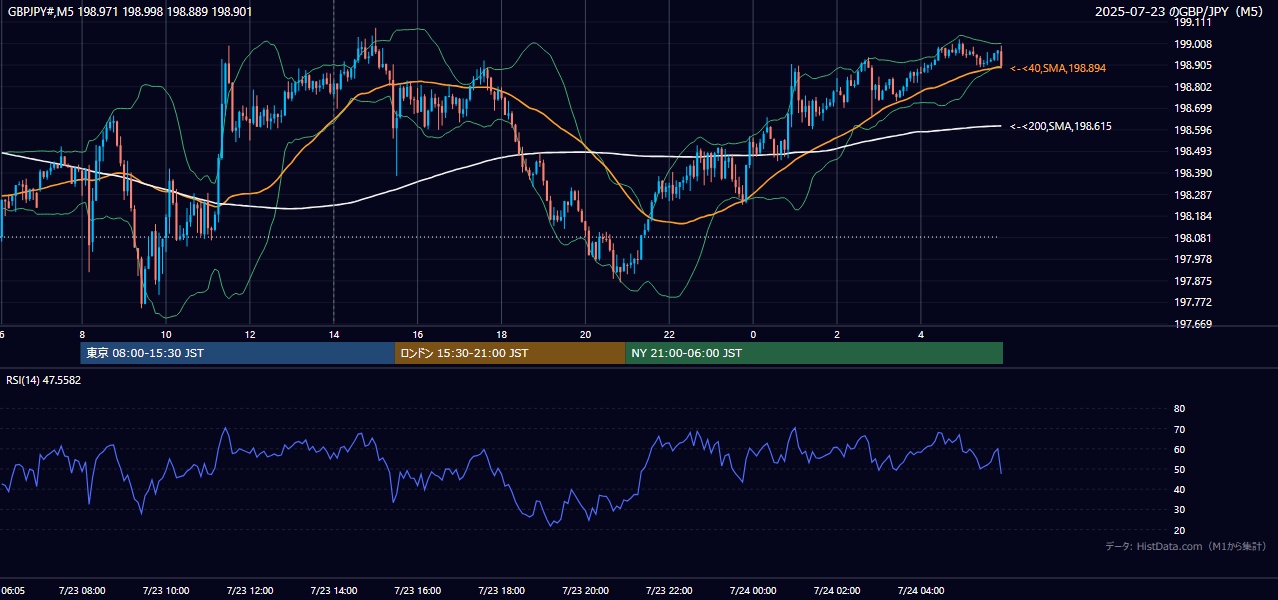Image resolution: width=1278 pixels, height=600 pixels.
Task: Click price axis label 197.669
Action: 1193,324
